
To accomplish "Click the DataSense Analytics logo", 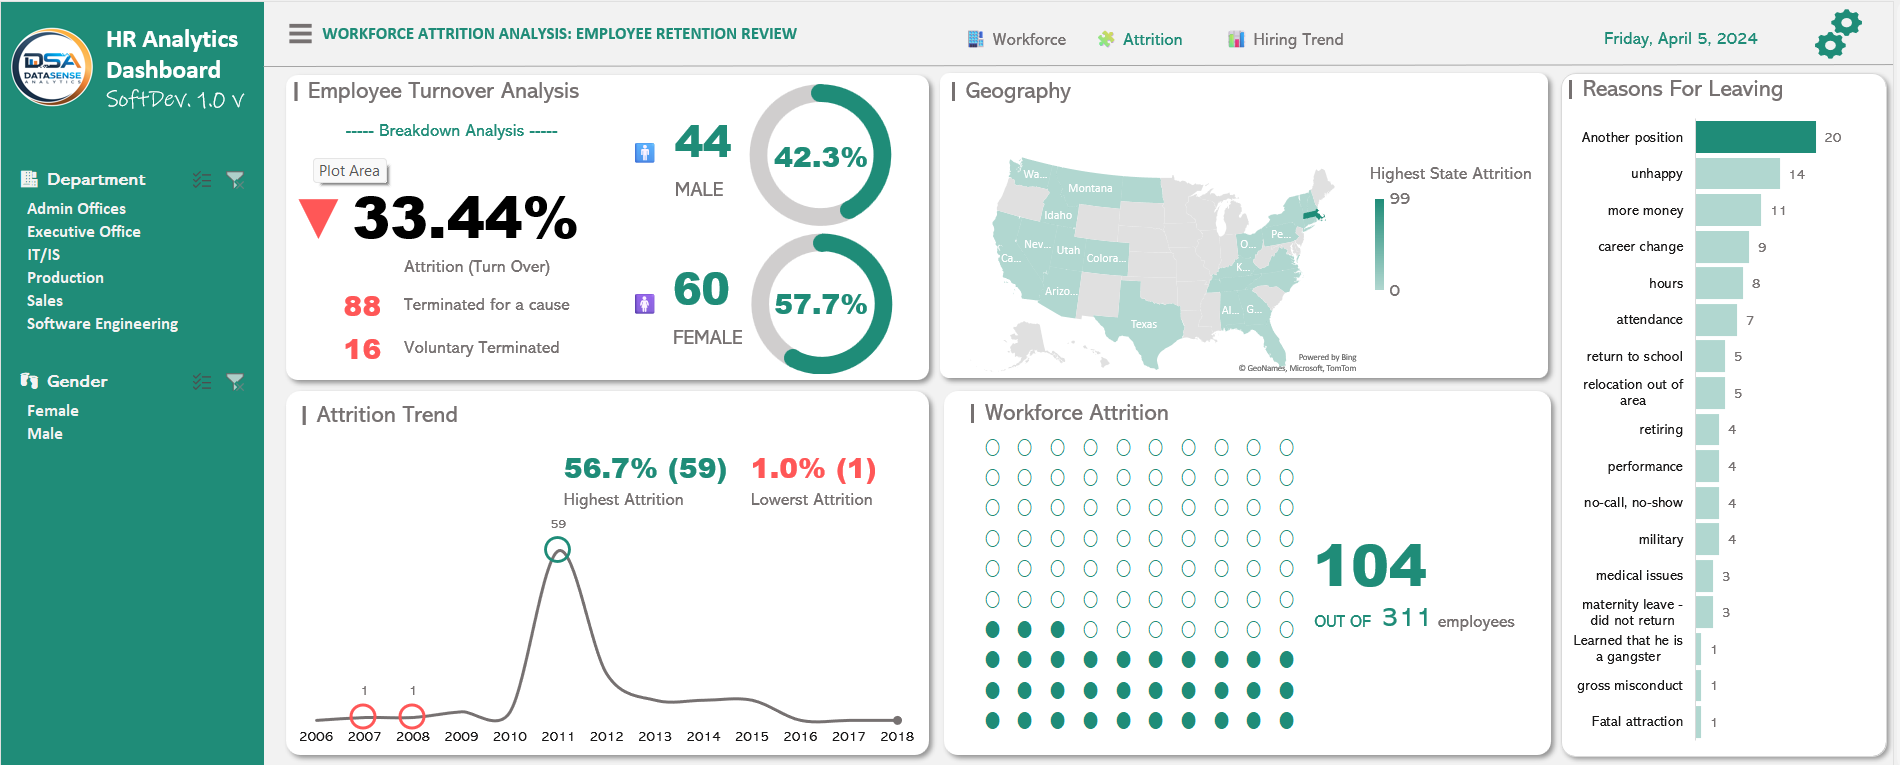I will pos(52,67).
